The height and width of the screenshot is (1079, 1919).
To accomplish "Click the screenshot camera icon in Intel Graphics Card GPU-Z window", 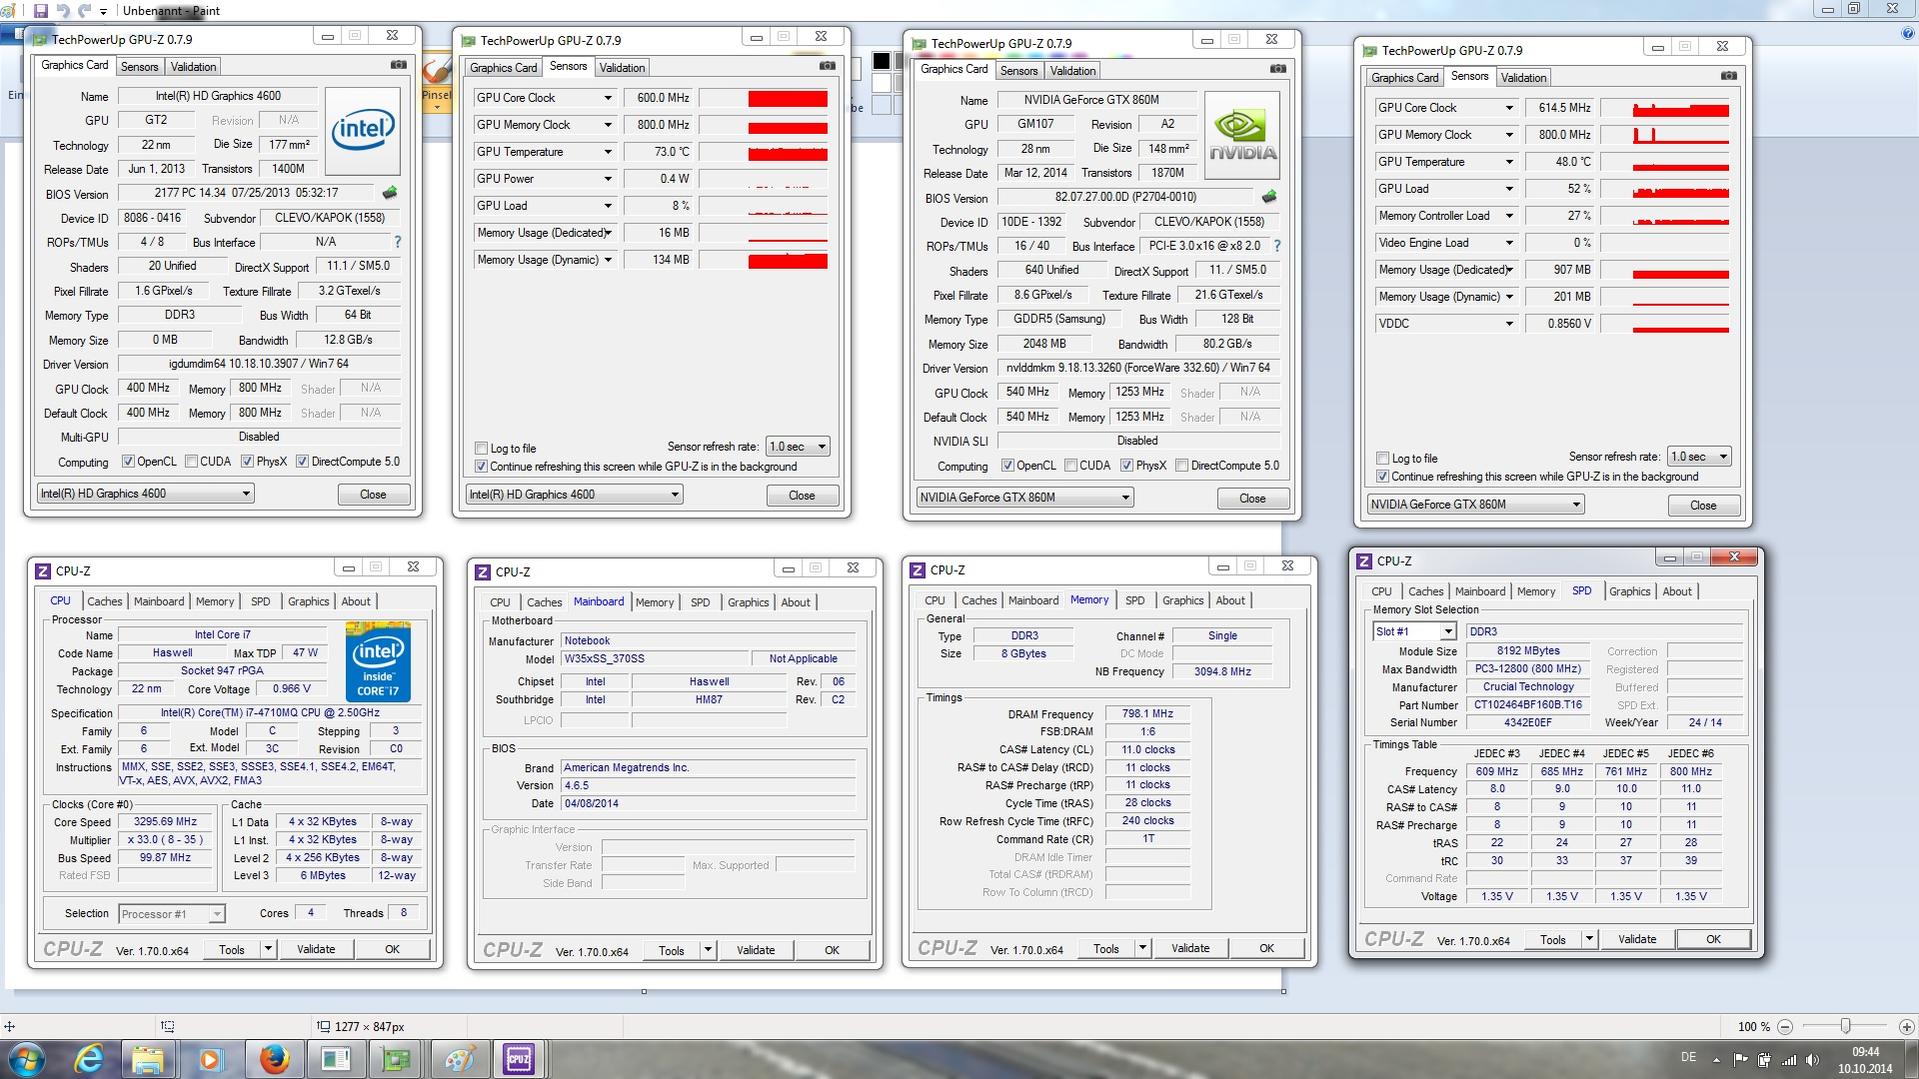I will coord(398,65).
